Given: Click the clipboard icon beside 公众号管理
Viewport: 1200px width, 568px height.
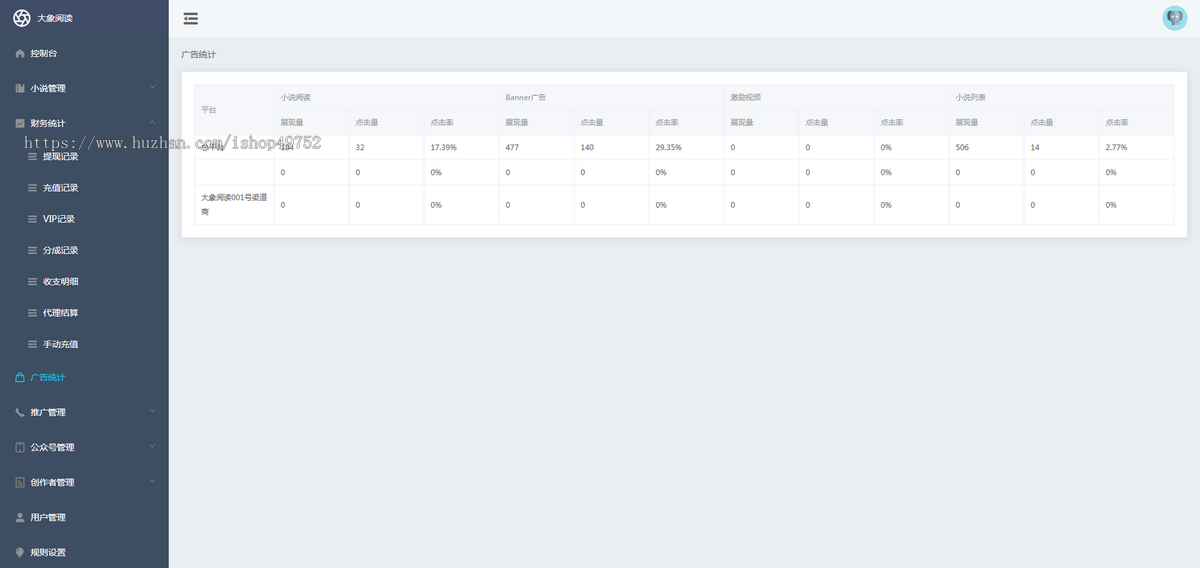Looking at the screenshot, I should [20, 447].
